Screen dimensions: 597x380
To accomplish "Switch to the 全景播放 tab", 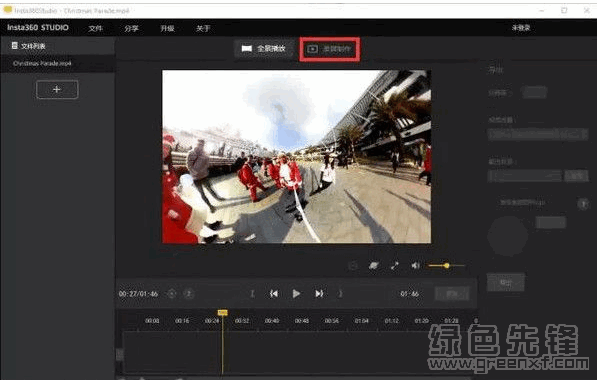I will coord(264,48).
